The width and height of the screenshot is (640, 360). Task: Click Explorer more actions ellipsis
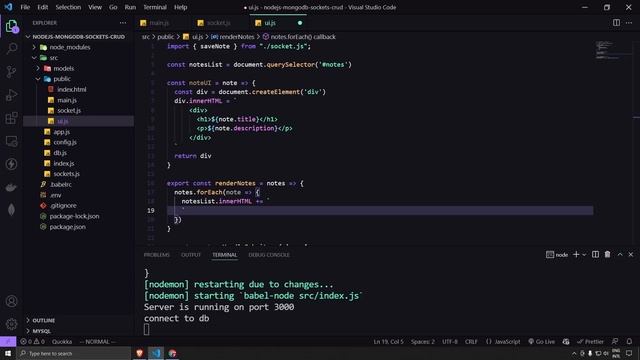123,23
